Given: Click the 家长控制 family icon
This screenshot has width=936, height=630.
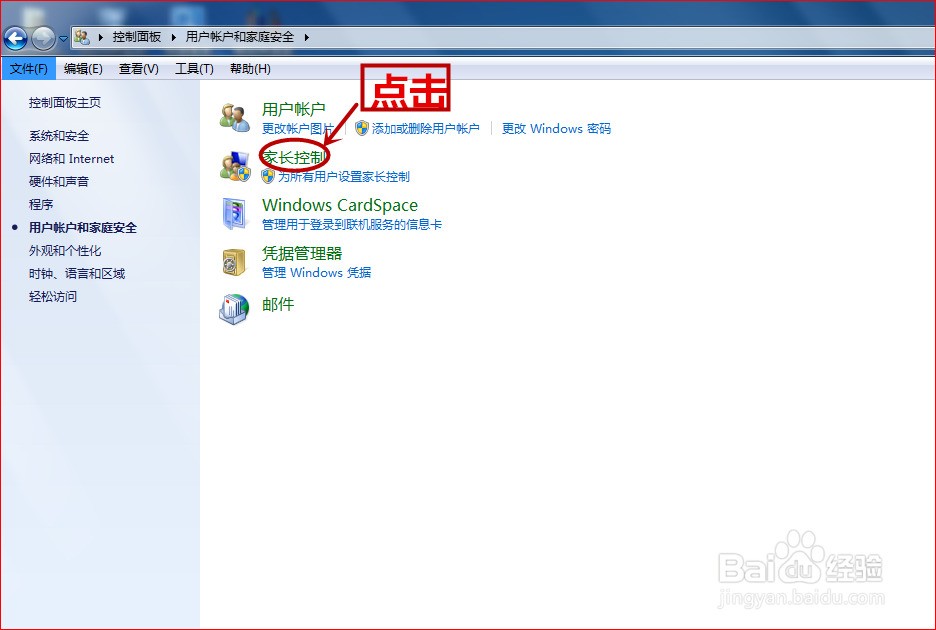Looking at the screenshot, I should (x=235, y=166).
